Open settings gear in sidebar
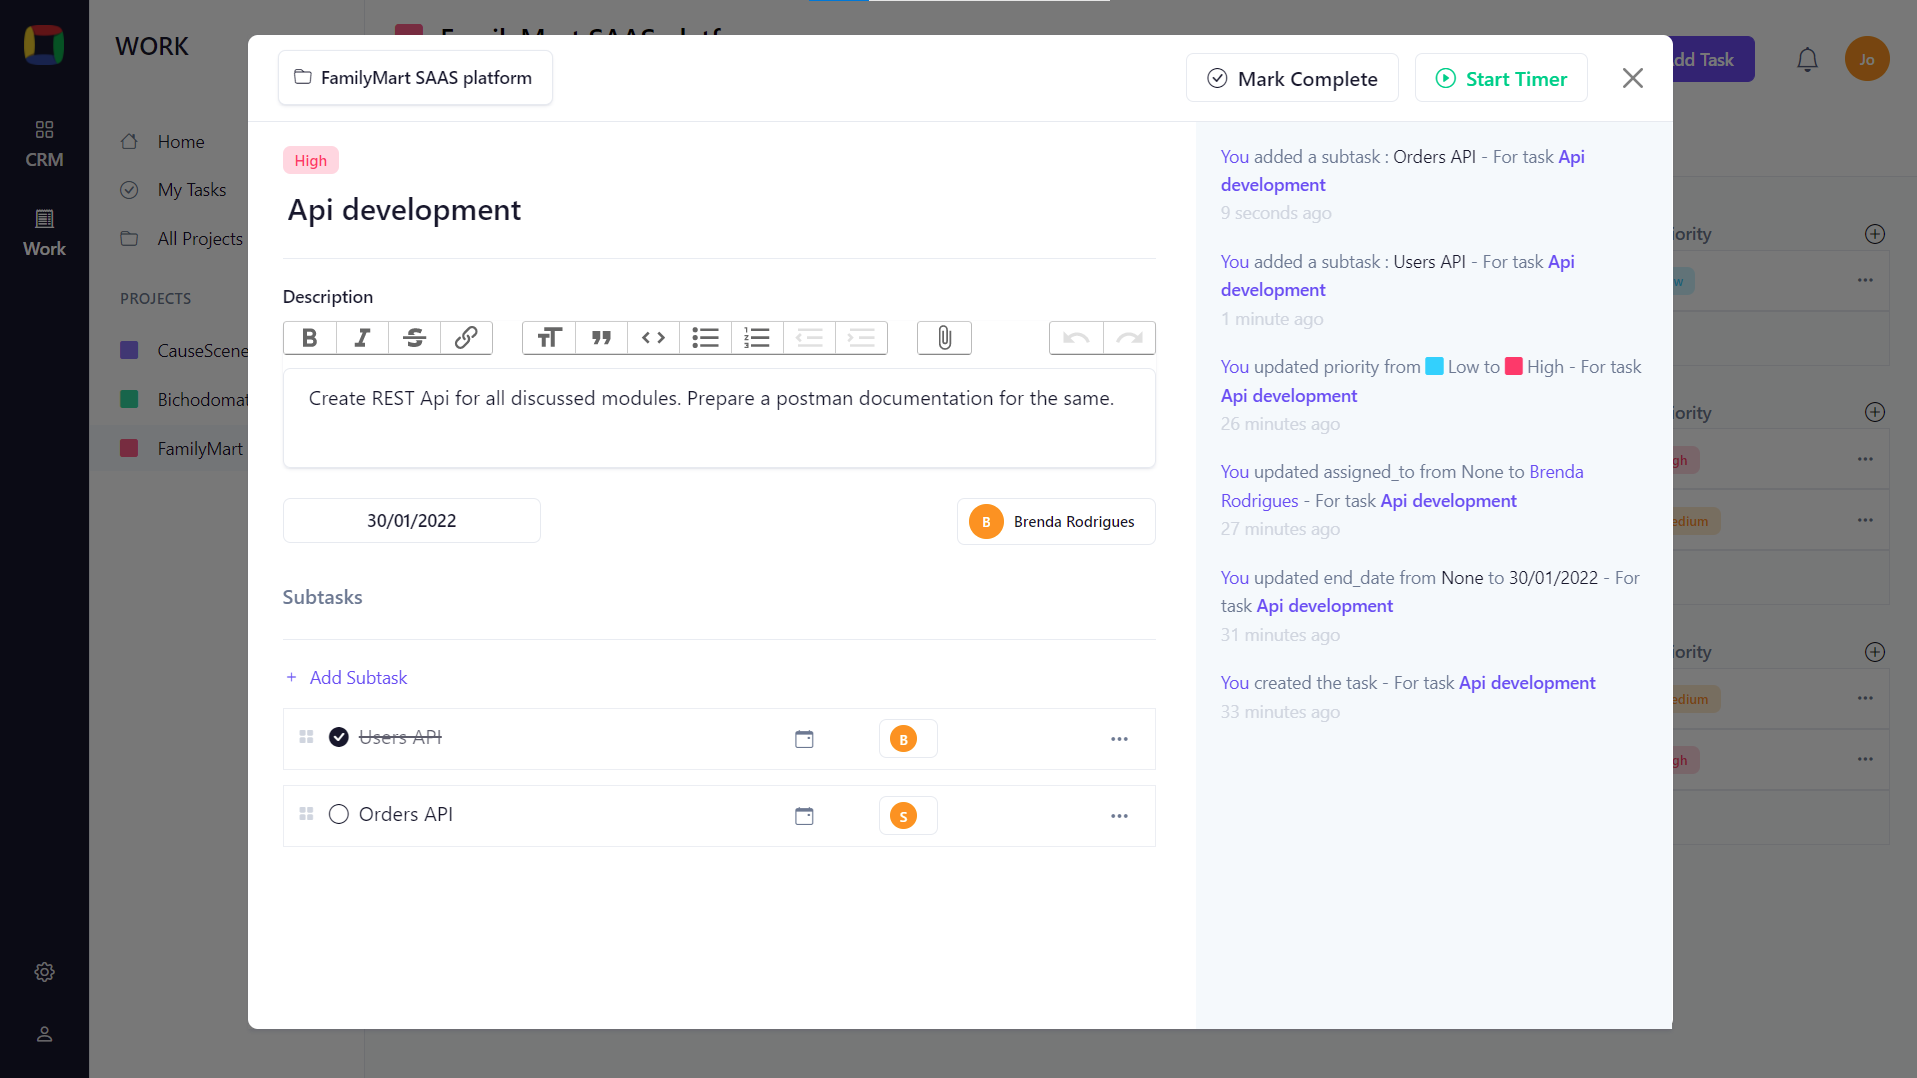Image resolution: width=1917 pixels, height=1078 pixels. (x=44, y=972)
